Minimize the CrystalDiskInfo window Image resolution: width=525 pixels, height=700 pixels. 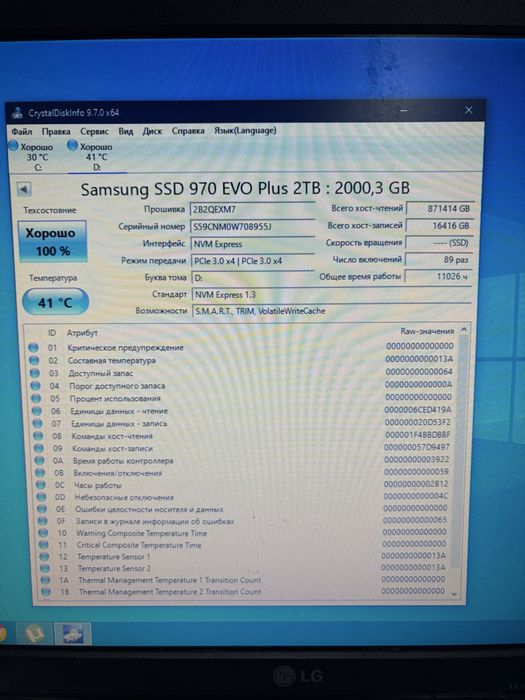(403, 110)
